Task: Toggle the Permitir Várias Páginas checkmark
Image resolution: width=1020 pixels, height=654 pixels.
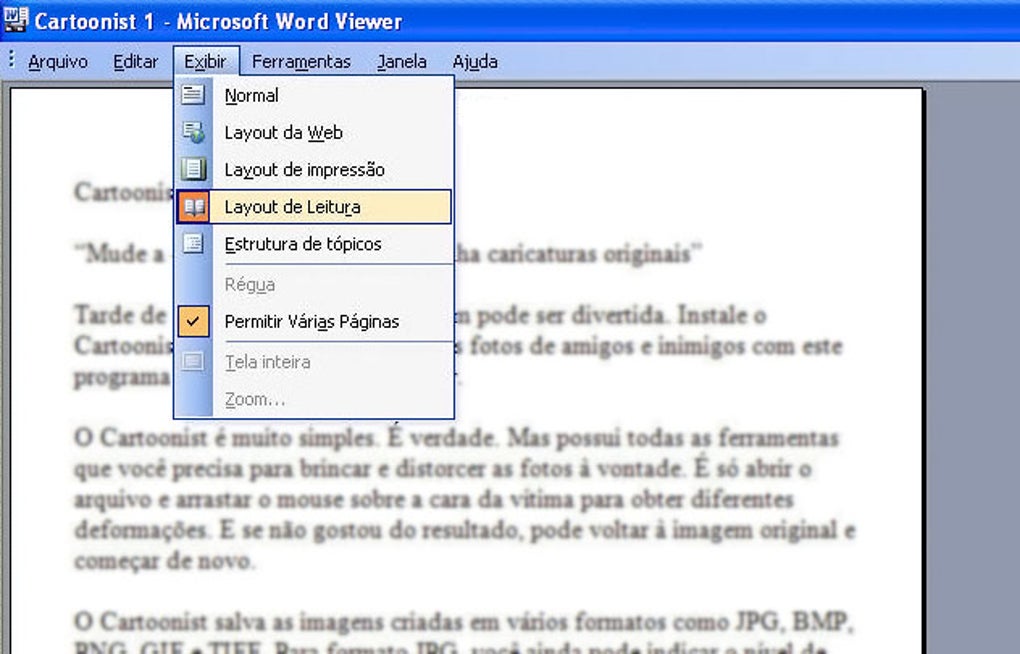Action: pos(193,321)
